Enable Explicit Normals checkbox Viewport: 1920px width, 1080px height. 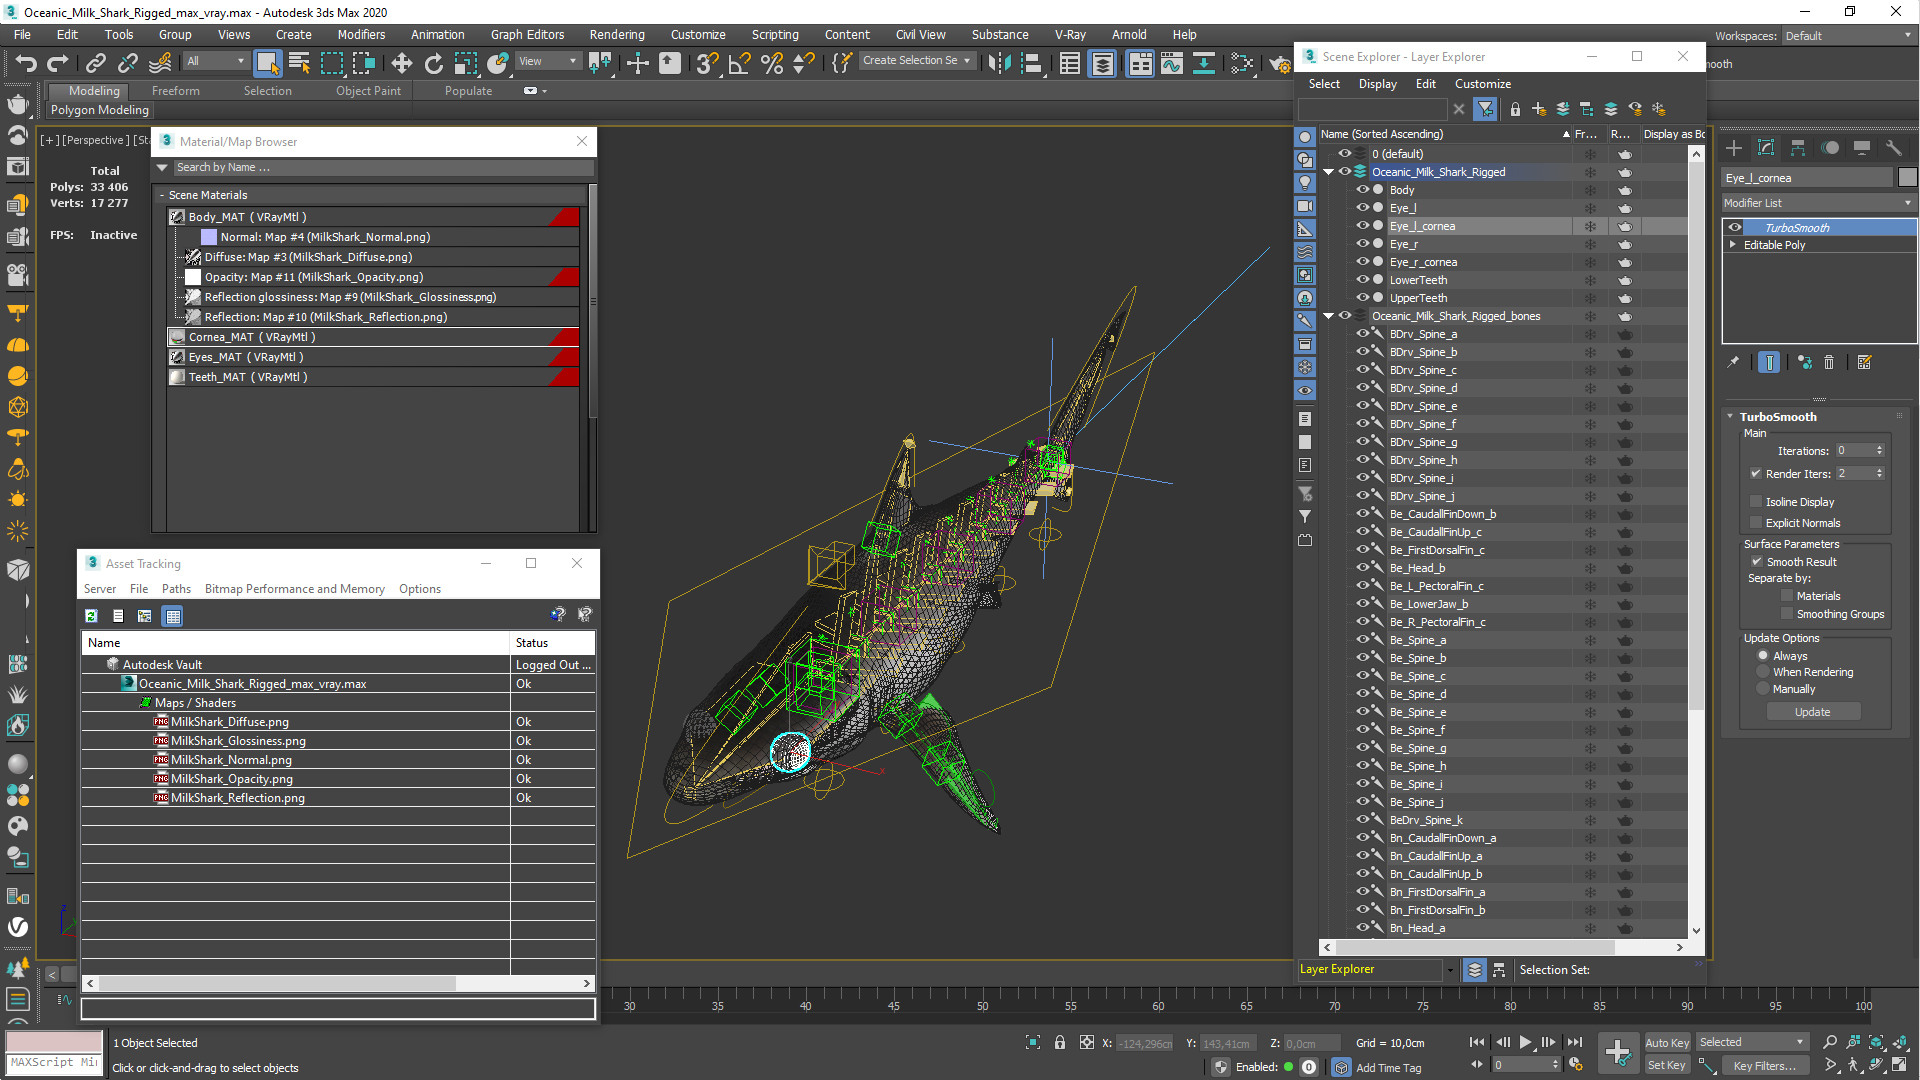[1756, 523]
